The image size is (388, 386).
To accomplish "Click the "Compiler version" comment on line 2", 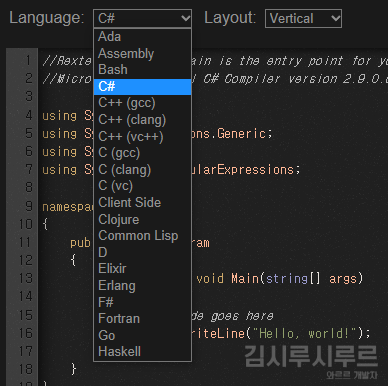I will point(281,79).
